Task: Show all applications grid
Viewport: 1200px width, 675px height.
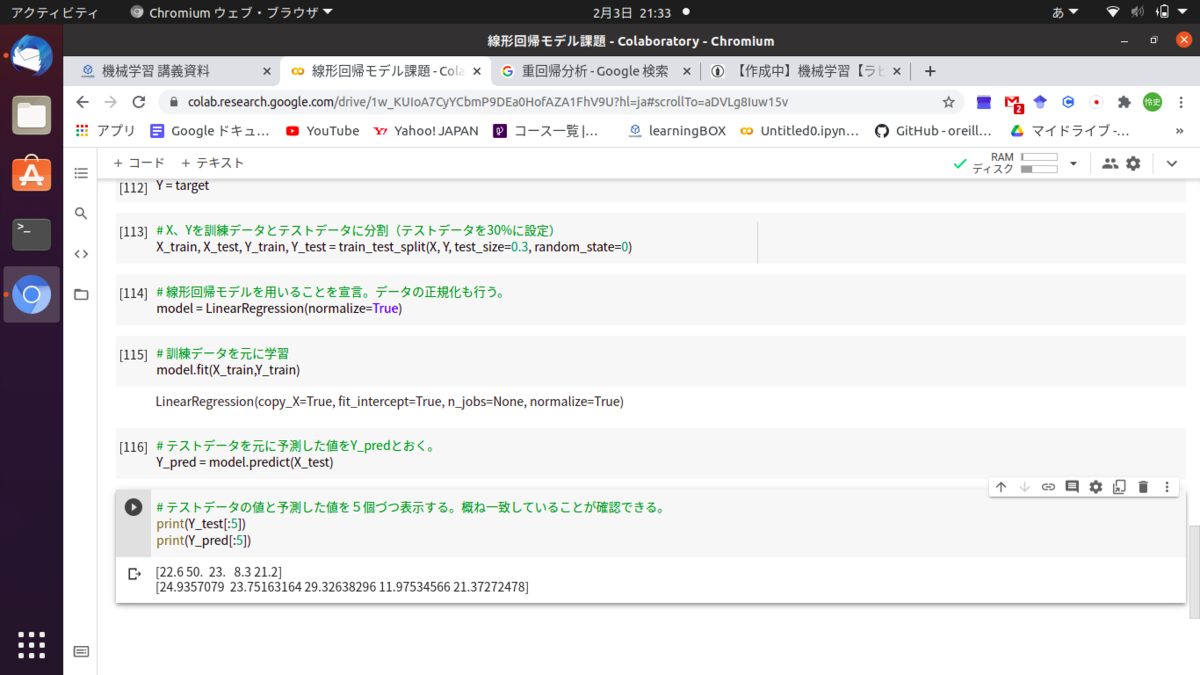Action: [31, 645]
